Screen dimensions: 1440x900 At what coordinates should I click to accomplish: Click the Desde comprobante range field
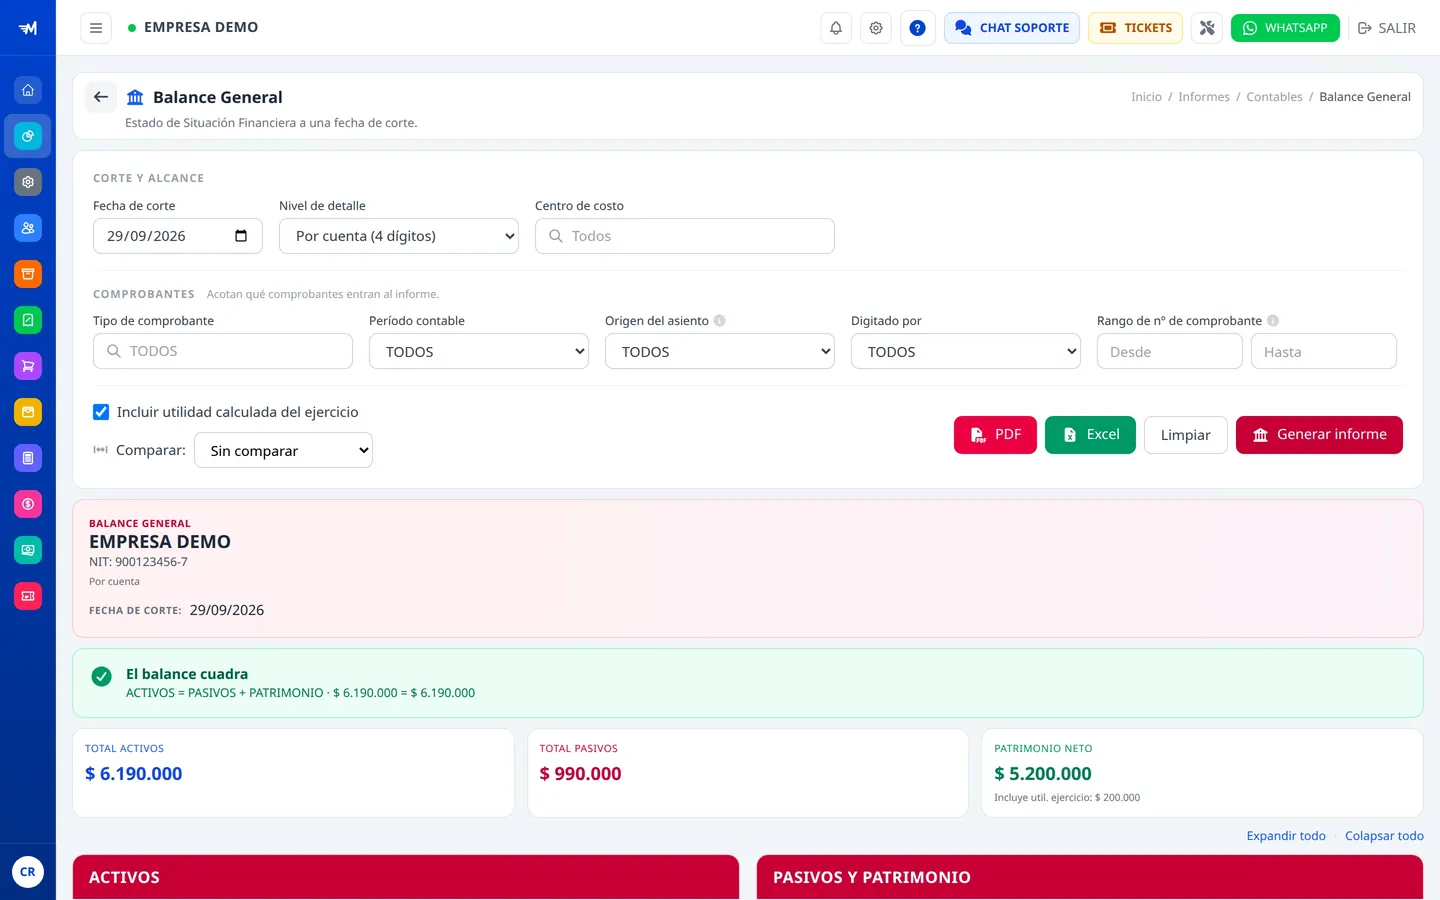[1170, 351]
